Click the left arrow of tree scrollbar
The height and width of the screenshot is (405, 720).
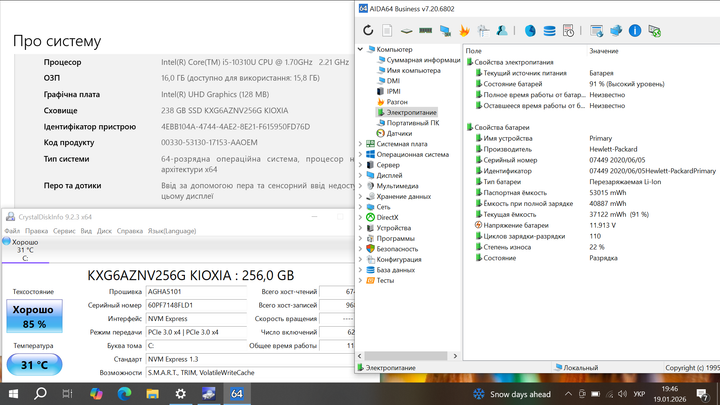coord(360,356)
